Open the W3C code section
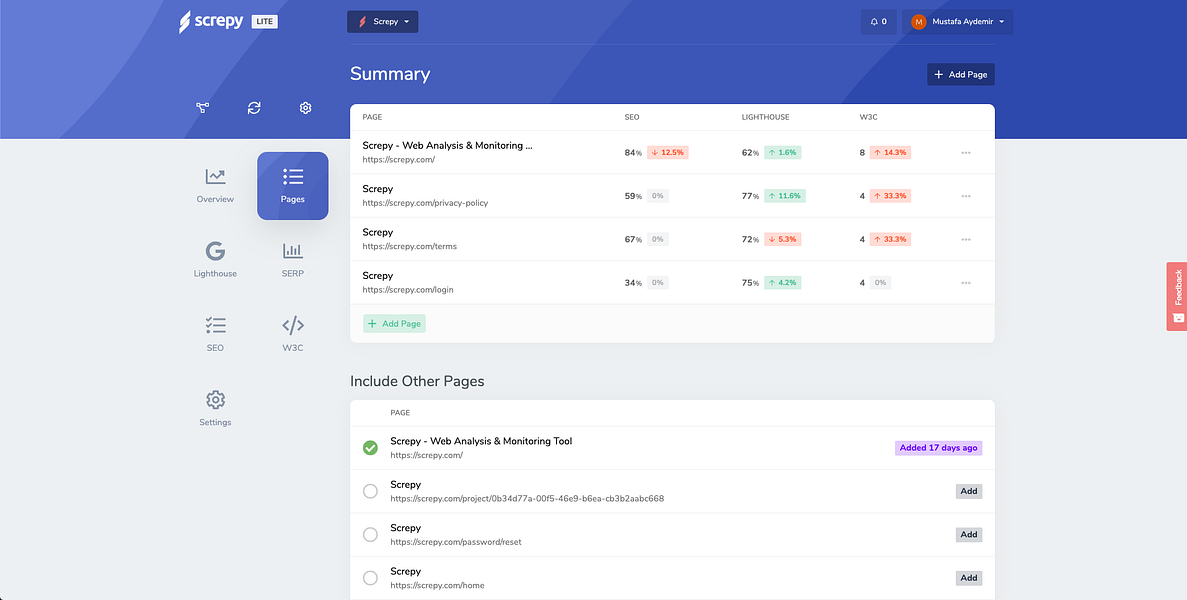 [x=293, y=334]
